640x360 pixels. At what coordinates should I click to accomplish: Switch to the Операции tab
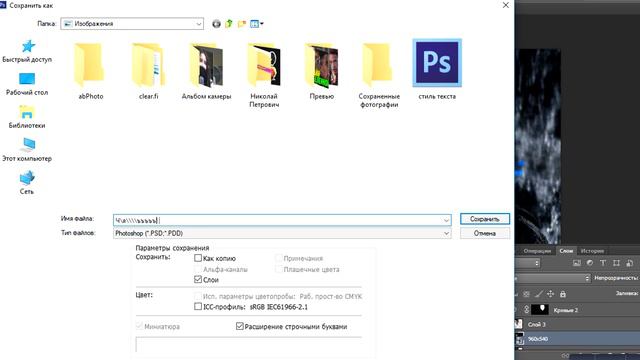click(x=537, y=251)
